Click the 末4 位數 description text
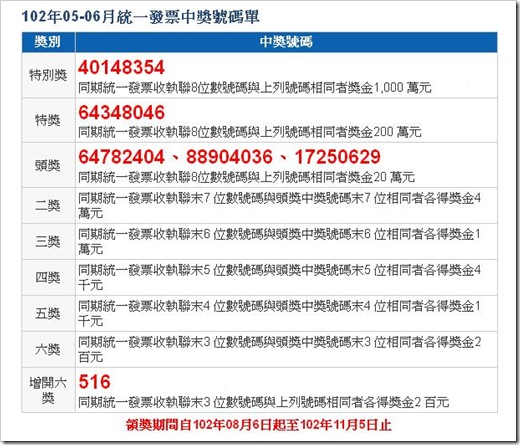Screen dimensions: 520x445 pos(280,313)
